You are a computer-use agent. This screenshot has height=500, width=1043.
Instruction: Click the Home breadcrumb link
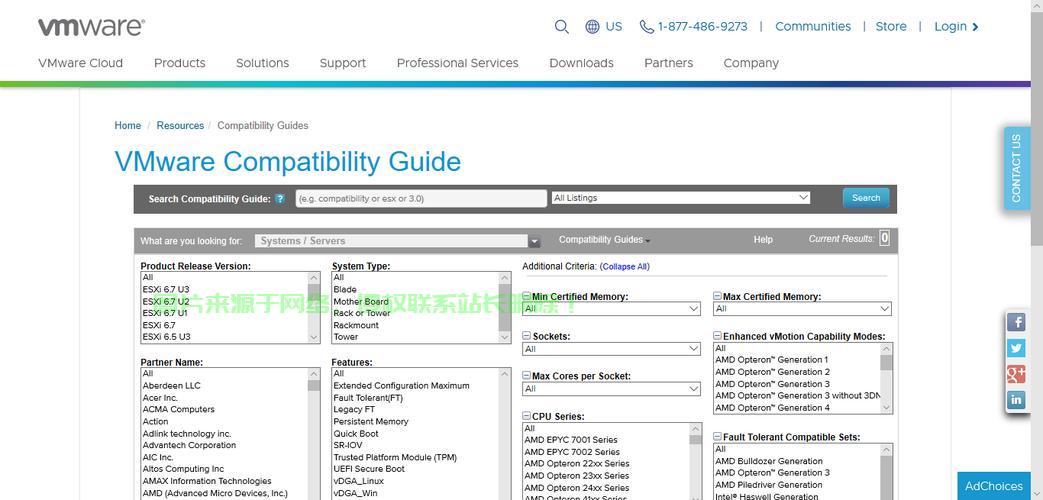coord(128,125)
